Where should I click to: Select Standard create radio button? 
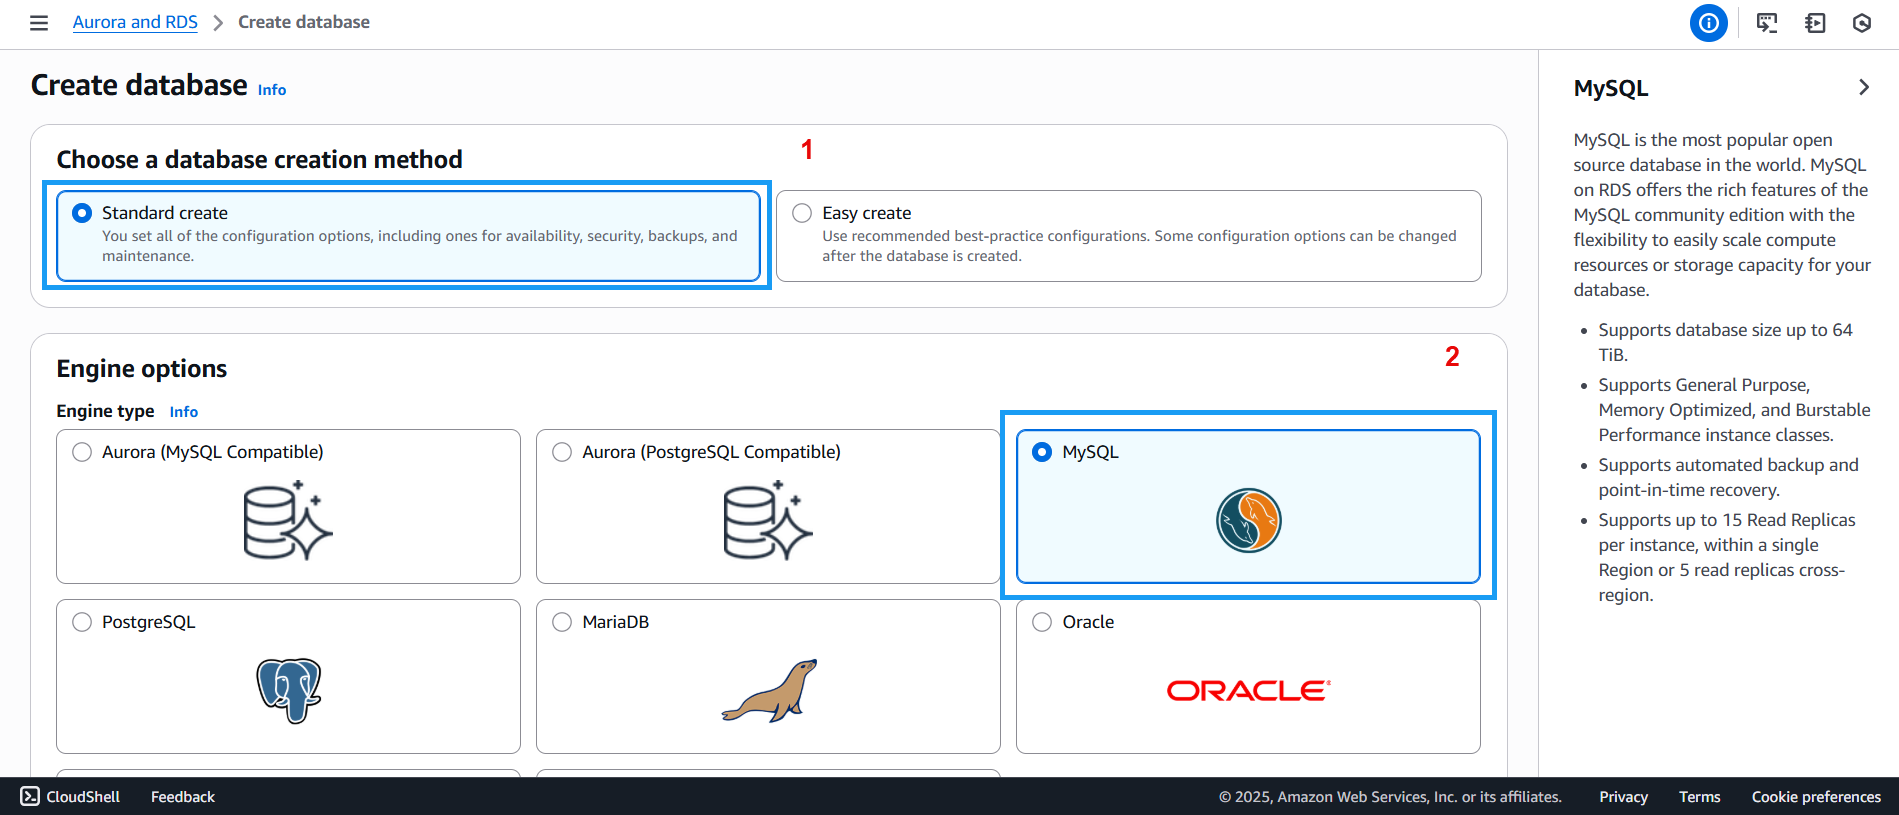click(82, 213)
